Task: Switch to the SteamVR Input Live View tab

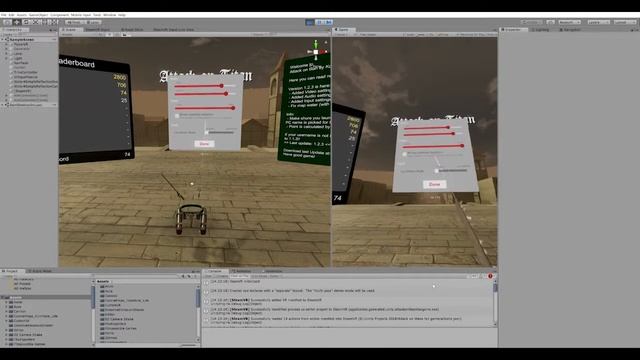Action: (173, 30)
